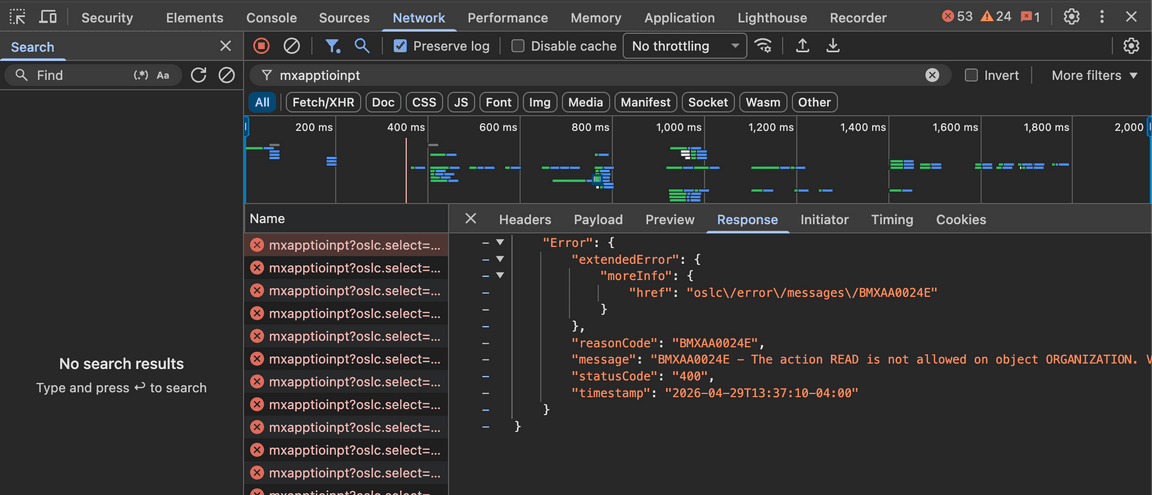Switch to the Security panel tab
The width and height of the screenshot is (1152, 495).
coord(107,18)
